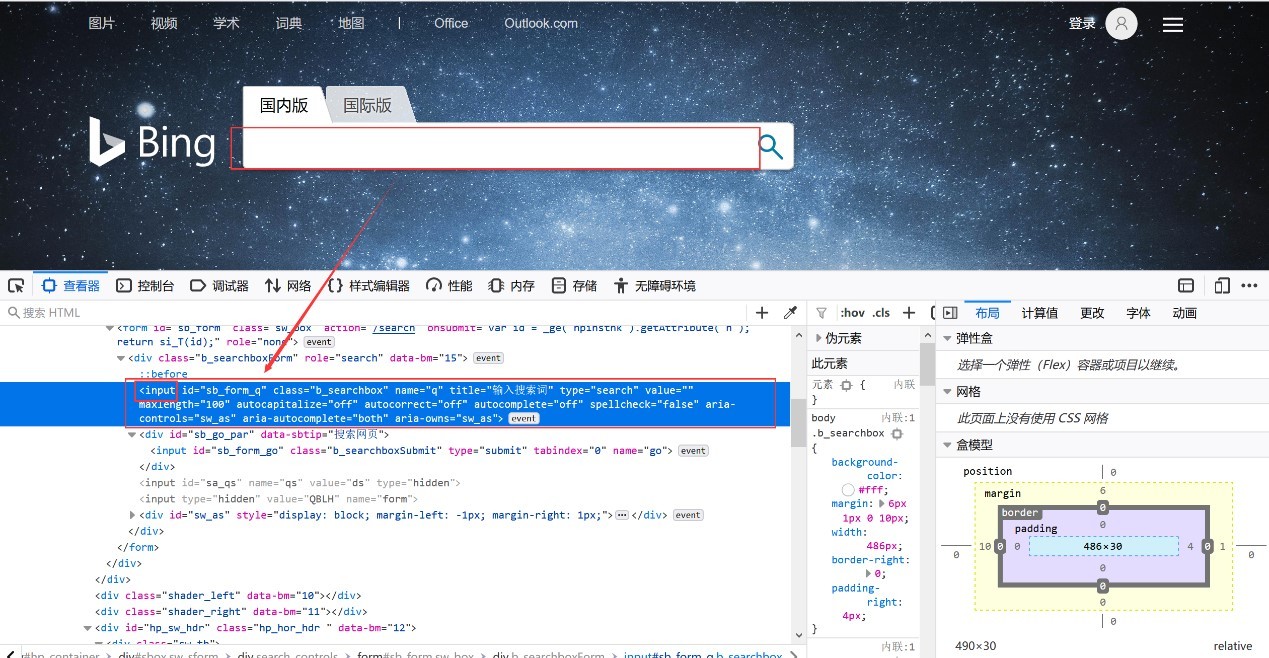The width and height of the screenshot is (1269, 658).
Task: Toggle .cls class panel
Action: (881, 313)
